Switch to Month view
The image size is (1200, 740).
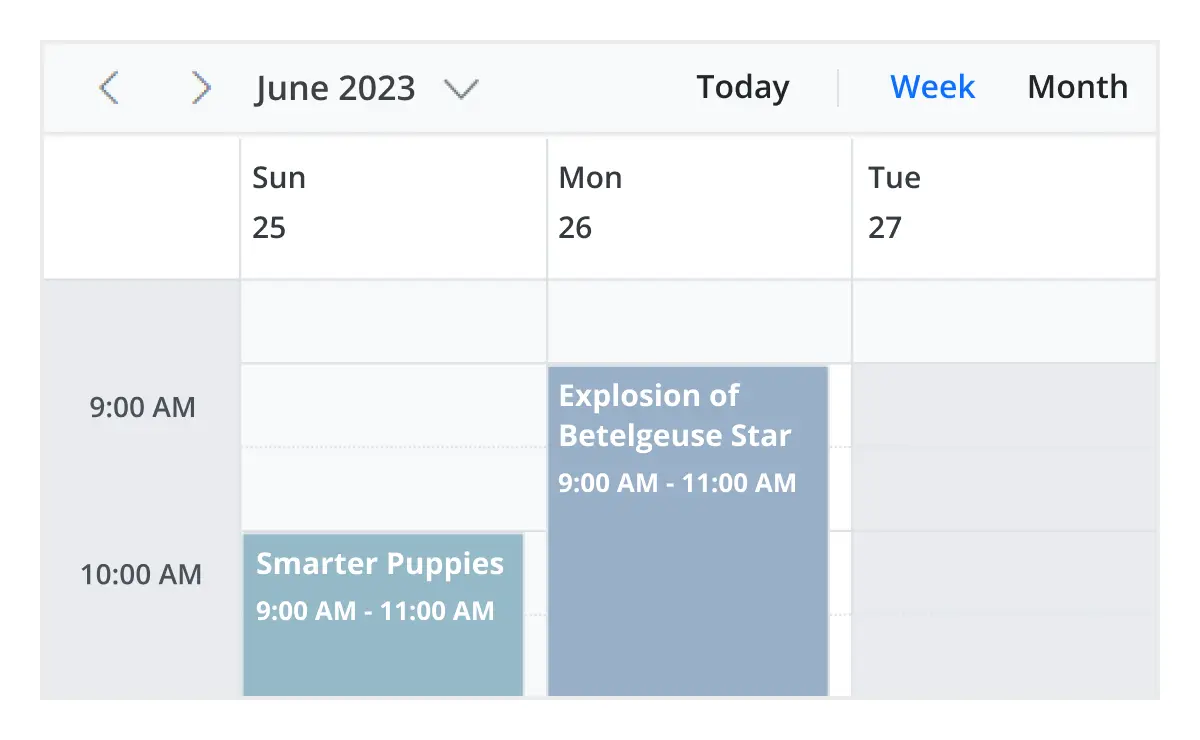(x=1077, y=87)
